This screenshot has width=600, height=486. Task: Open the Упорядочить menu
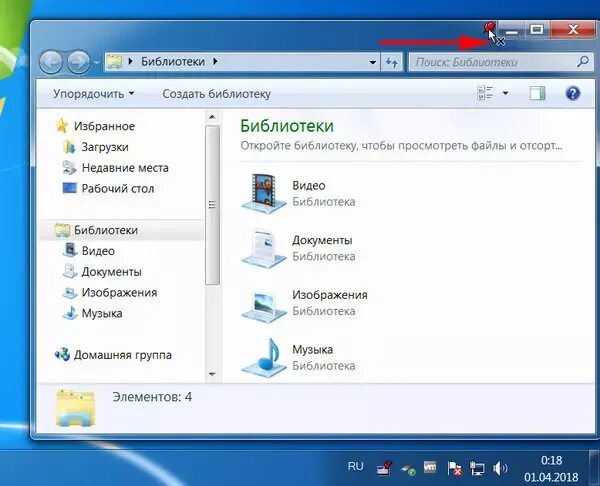94,94
